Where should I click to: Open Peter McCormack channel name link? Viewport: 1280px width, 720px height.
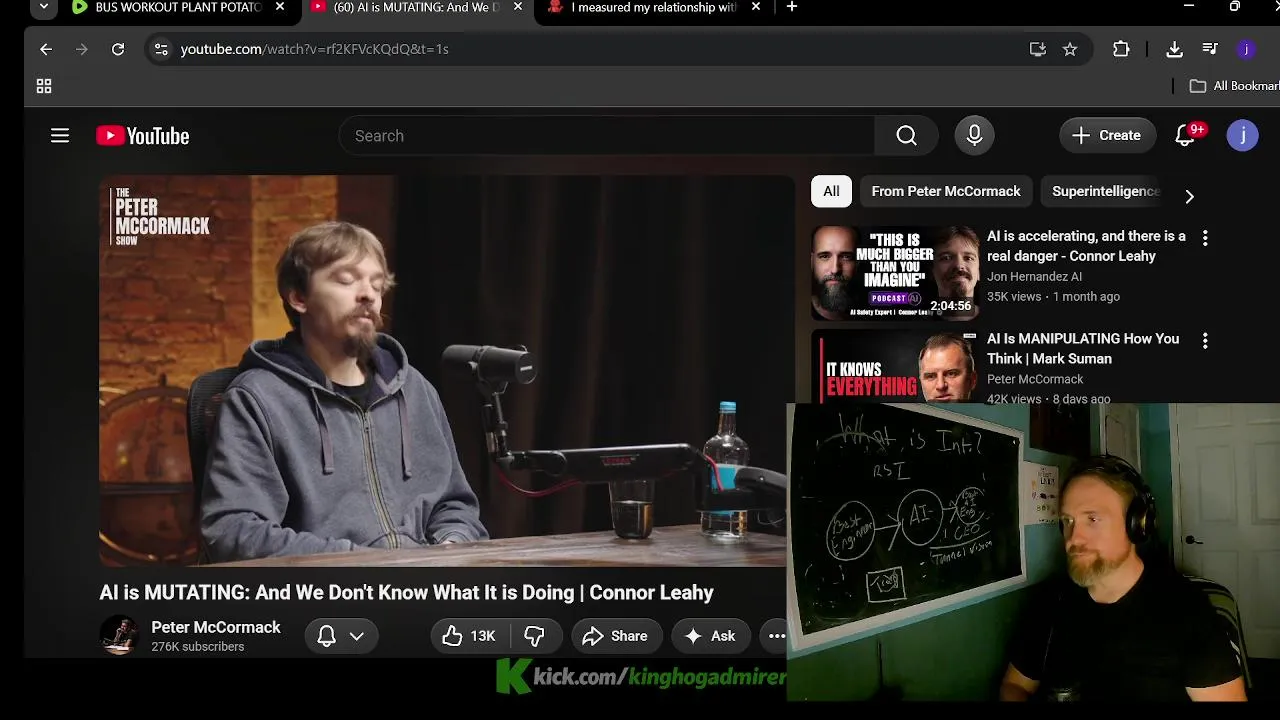[x=216, y=628]
